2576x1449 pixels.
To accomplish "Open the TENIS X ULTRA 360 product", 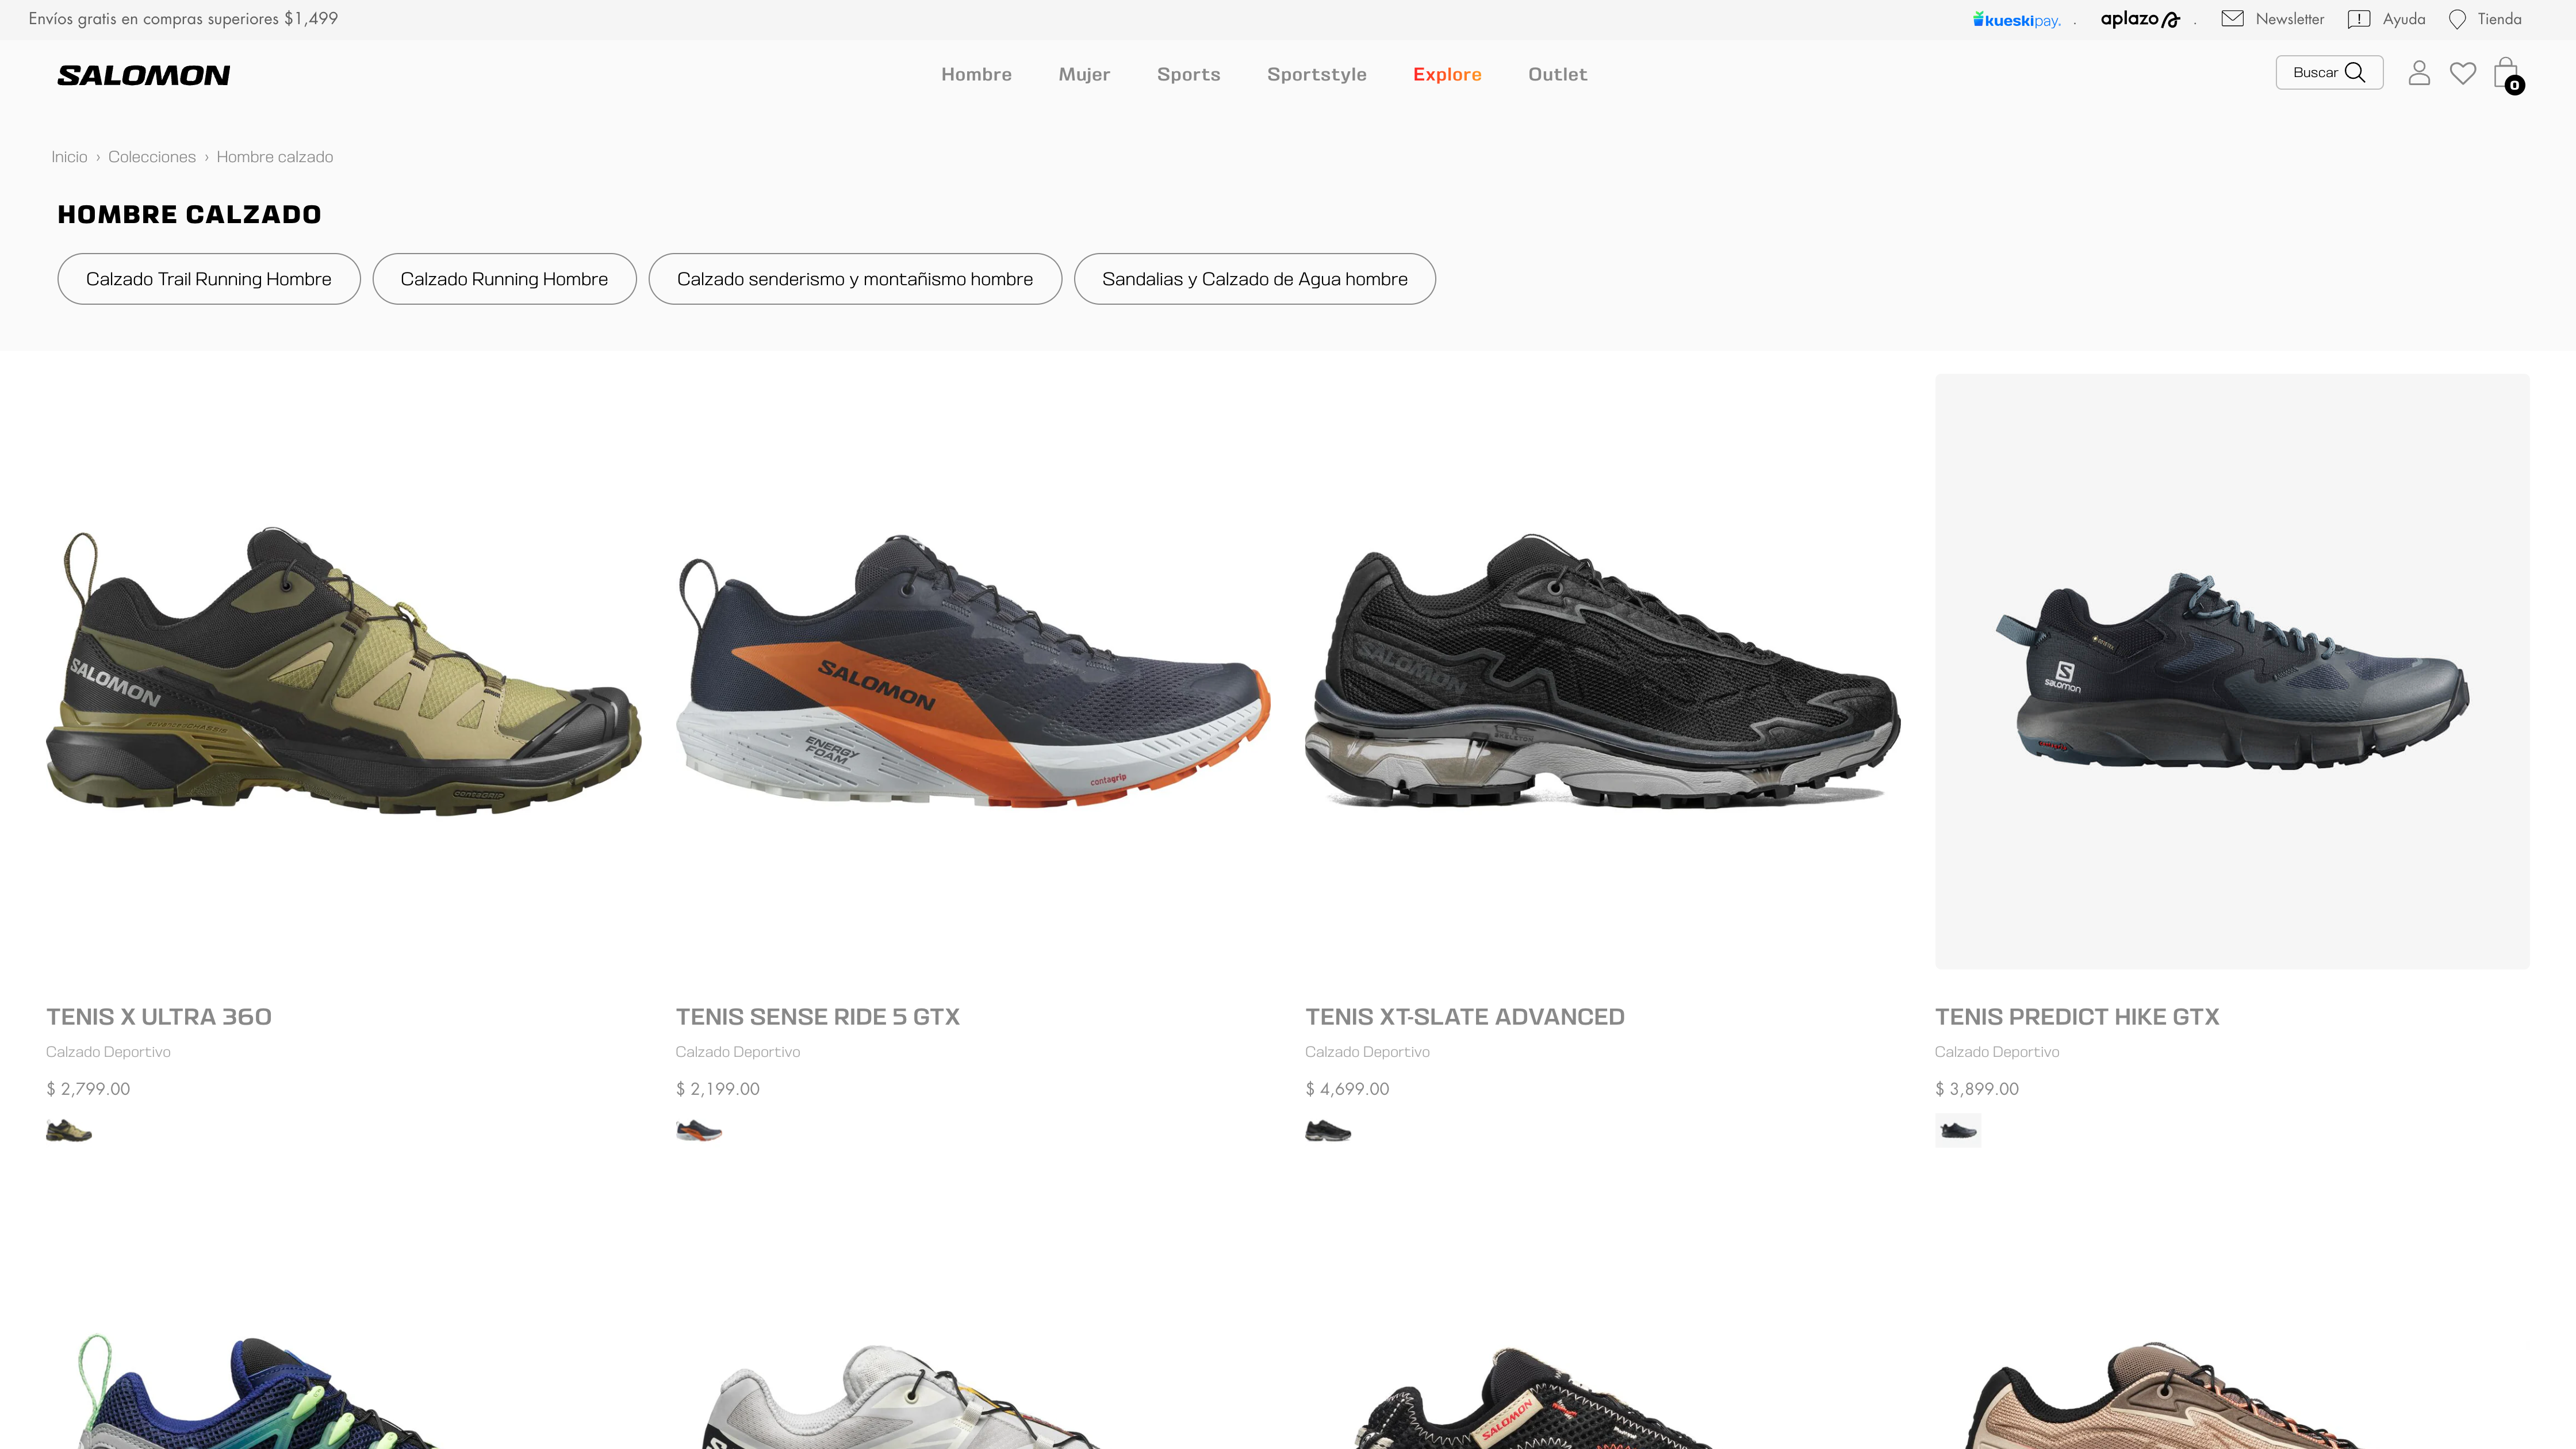I will [159, 1016].
